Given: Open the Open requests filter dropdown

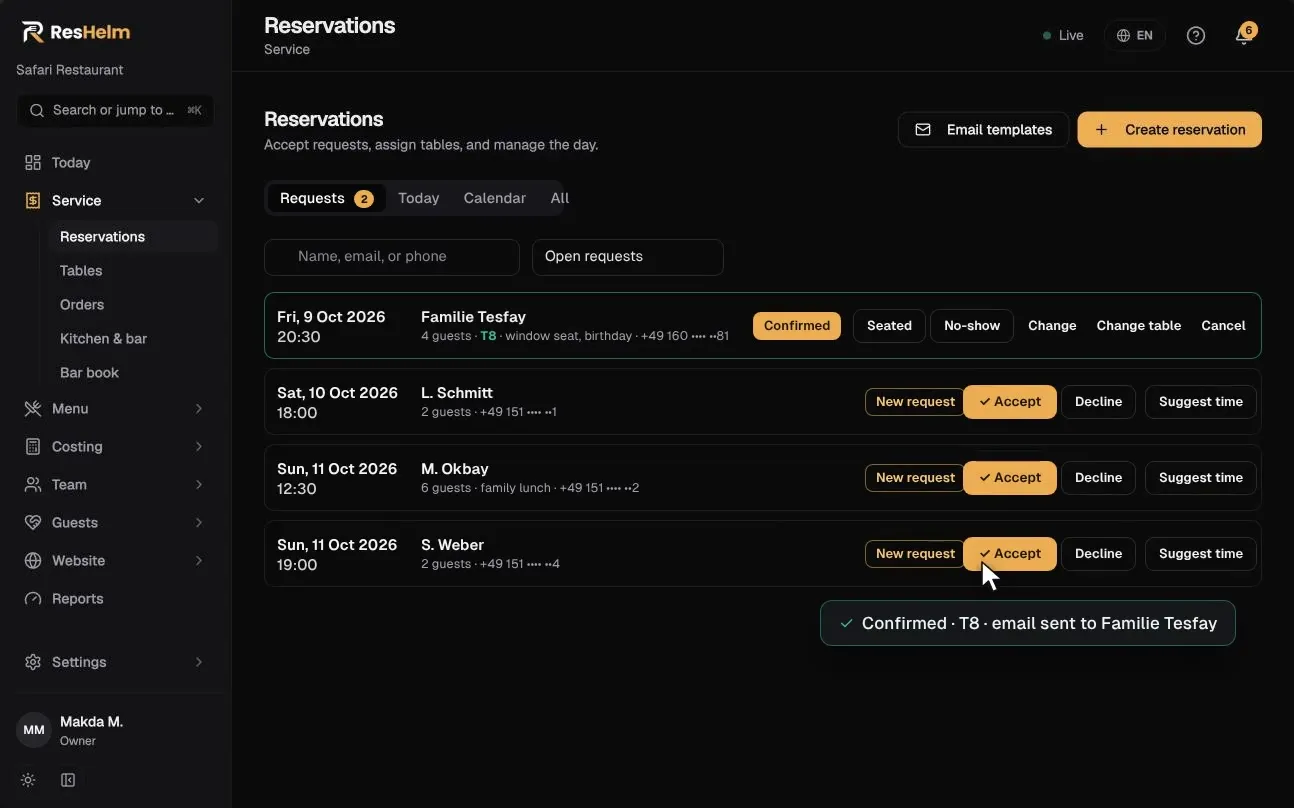Looking at the screenshot, I should [628, 257].
